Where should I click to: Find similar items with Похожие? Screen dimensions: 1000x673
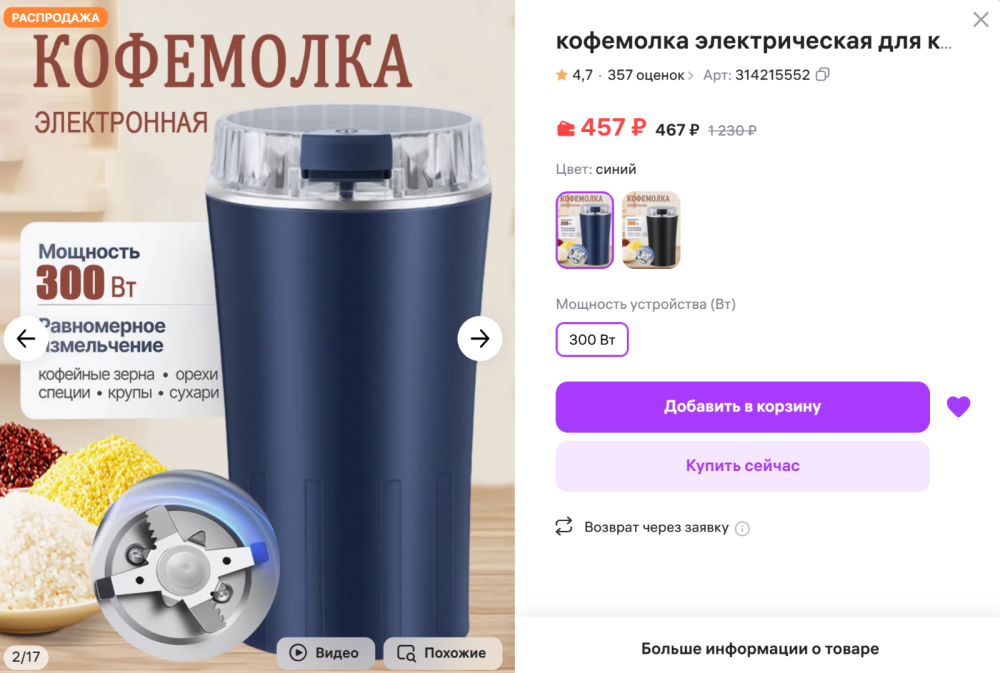(443, 653)
